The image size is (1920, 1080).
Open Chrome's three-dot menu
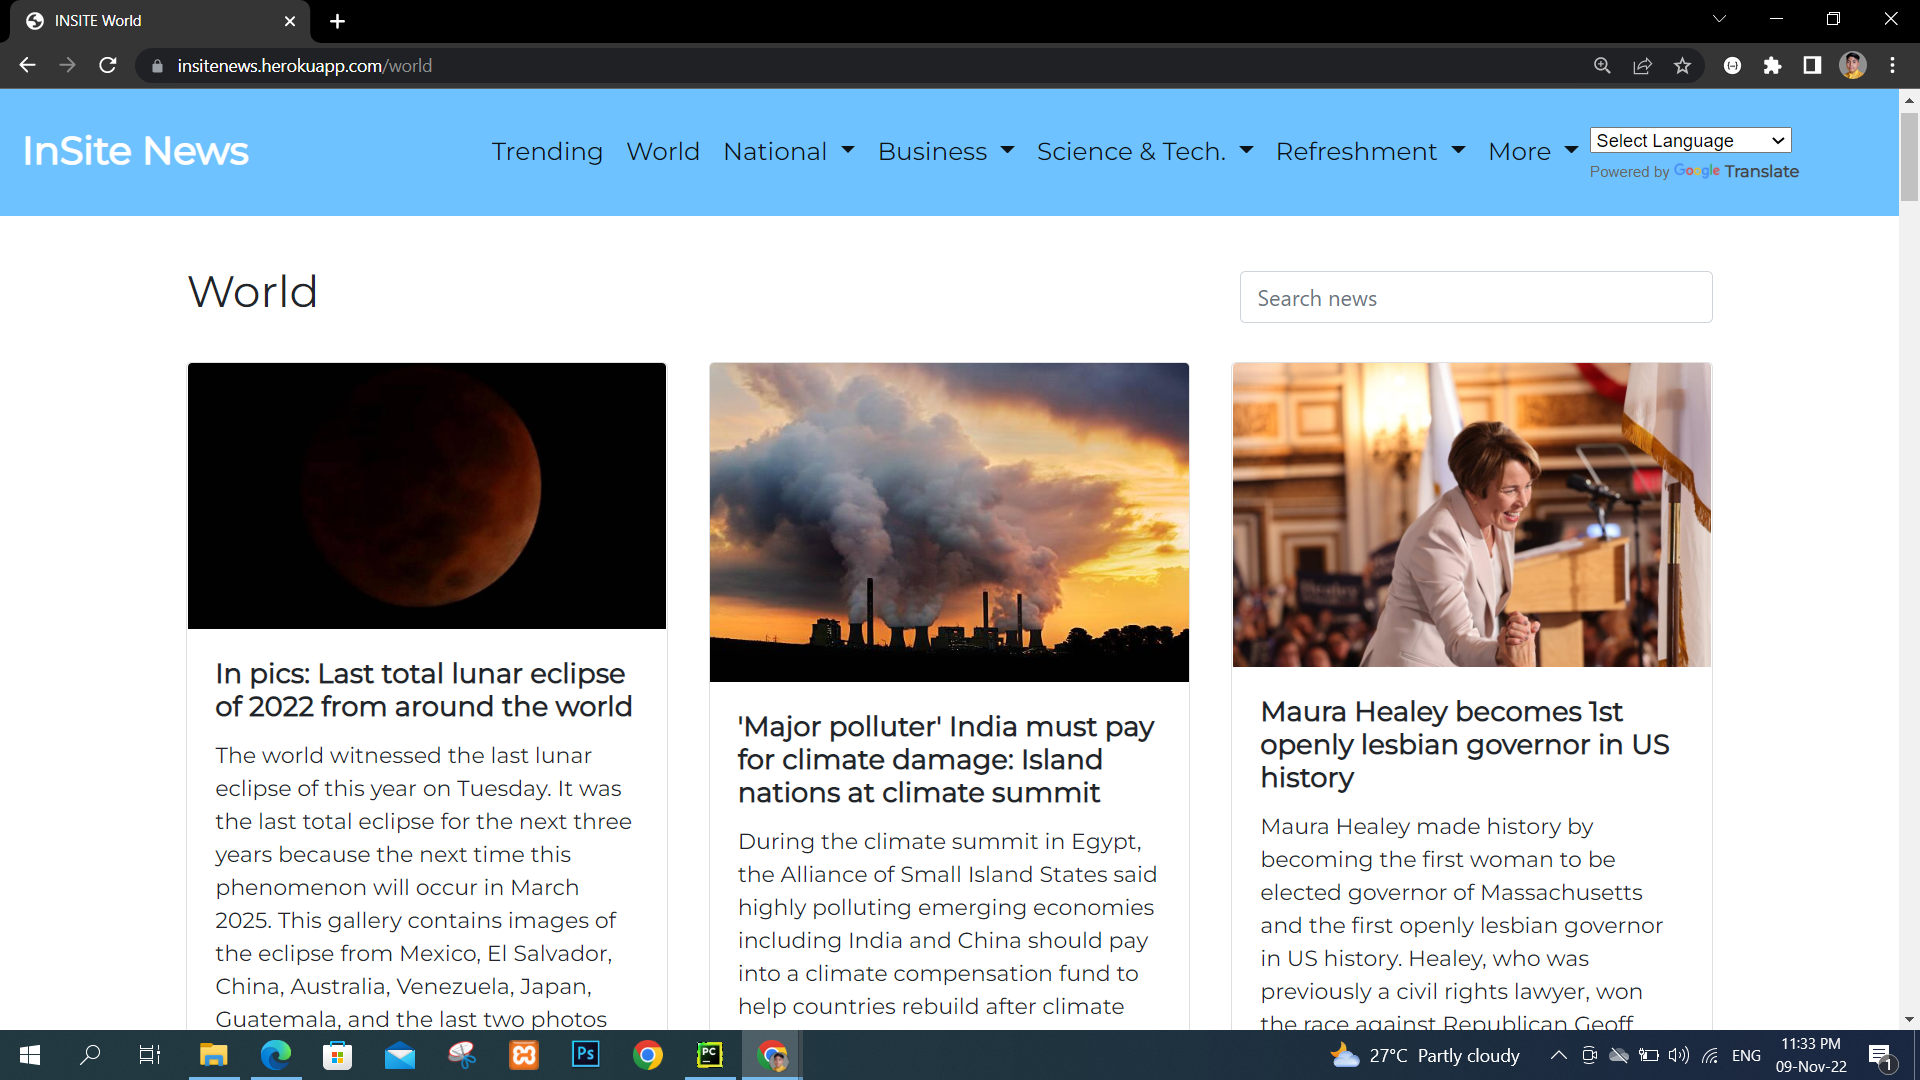coord(1892,65)
